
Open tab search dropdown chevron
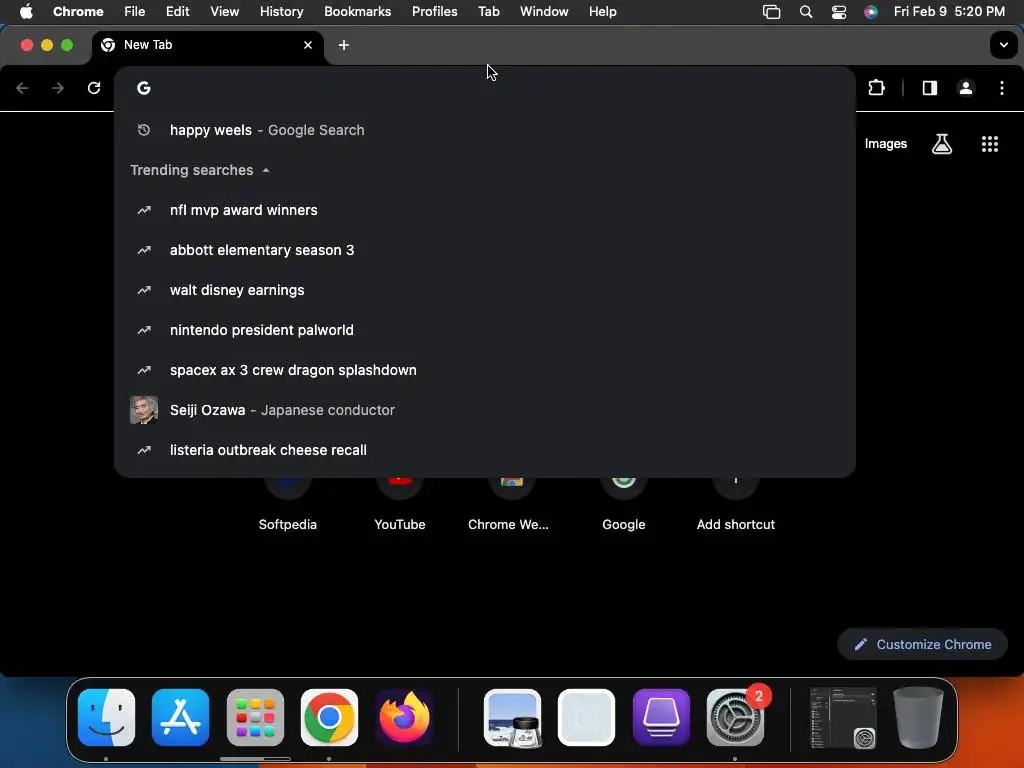tap(1004, 45)
